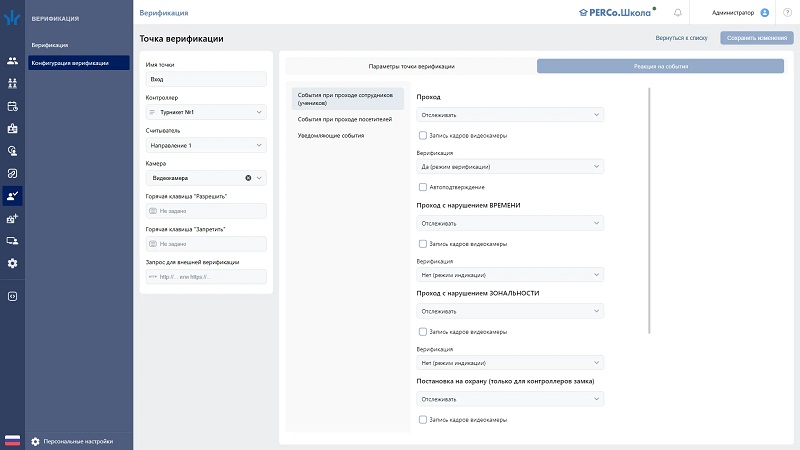800x450 pixels.
Task: Click the notification bell icon
Action: (678, 12)
